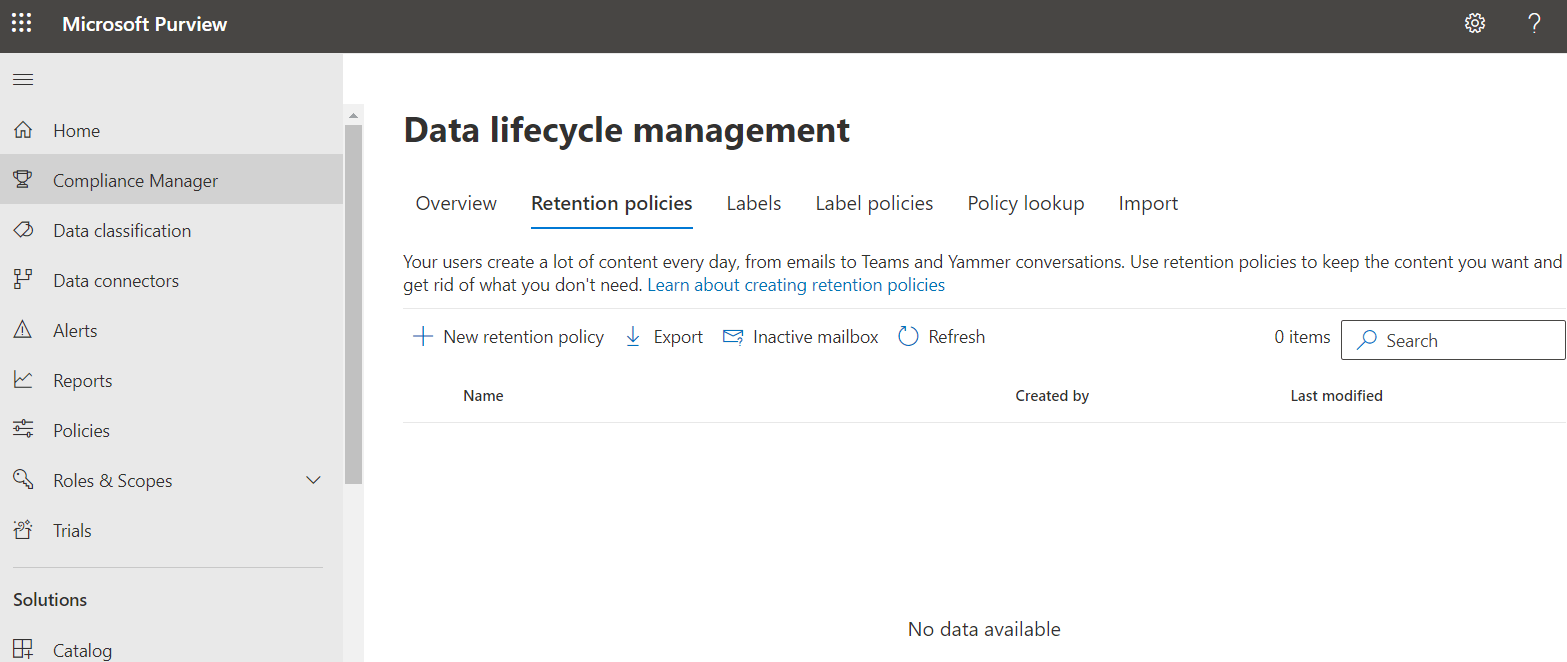Expand the Roles & Scopes section
The width and height of the screenshot is (1567, 662).
point(313,480)
